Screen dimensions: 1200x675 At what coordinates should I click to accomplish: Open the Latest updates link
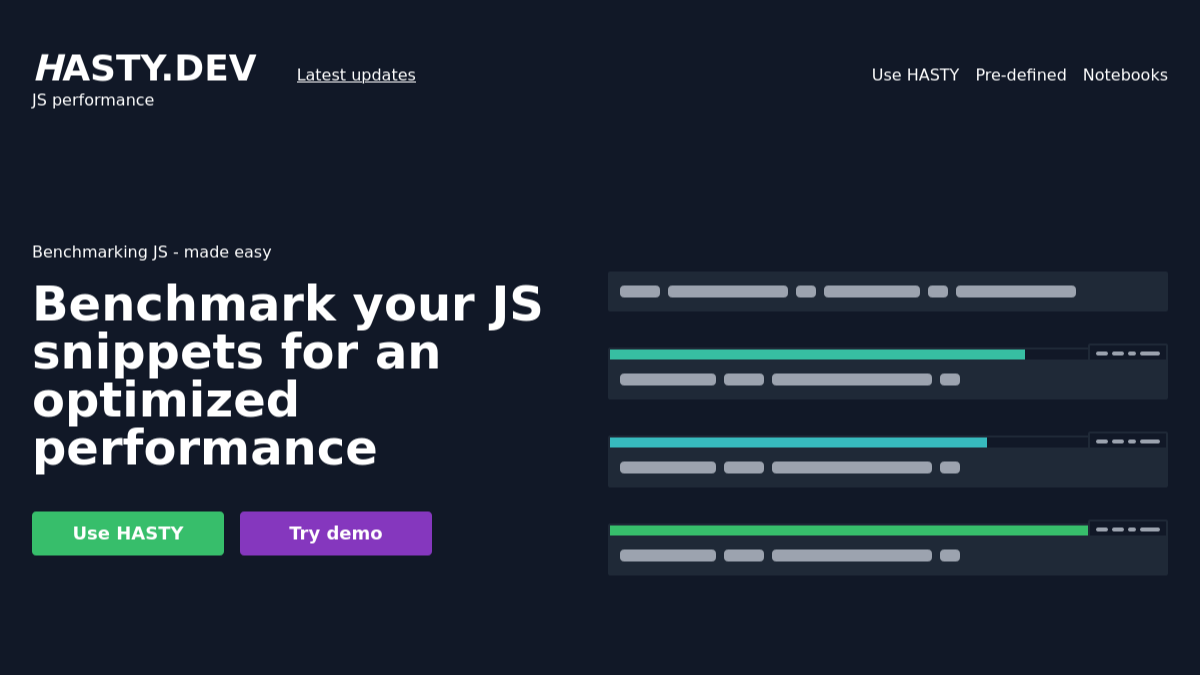[356, 75]
